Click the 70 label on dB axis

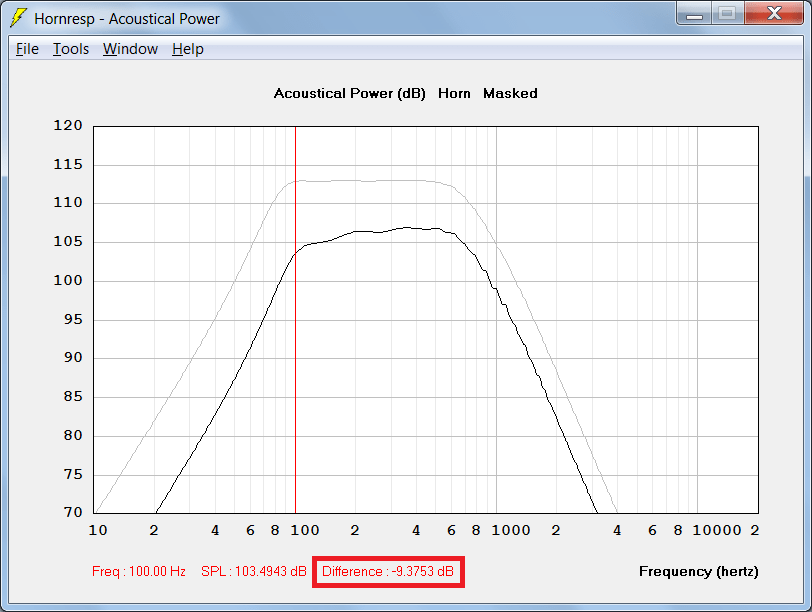[x=73, y=512]
